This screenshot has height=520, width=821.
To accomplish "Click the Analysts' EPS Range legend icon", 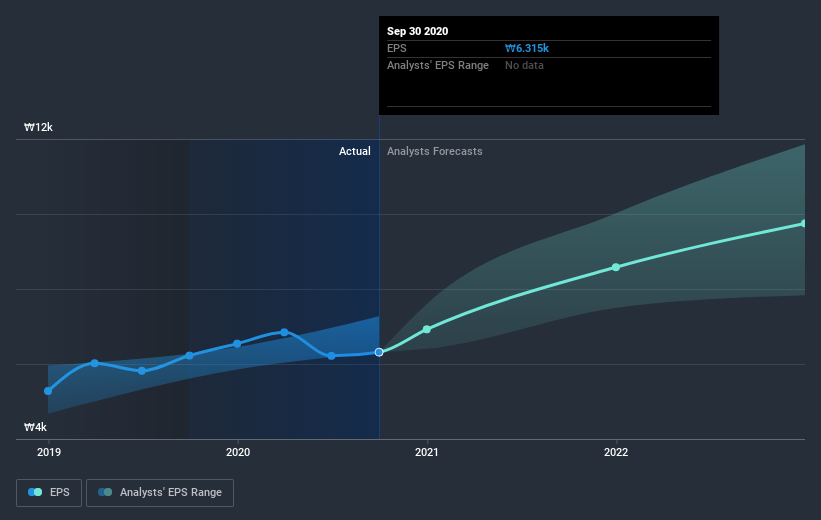I will click(105, 492).
